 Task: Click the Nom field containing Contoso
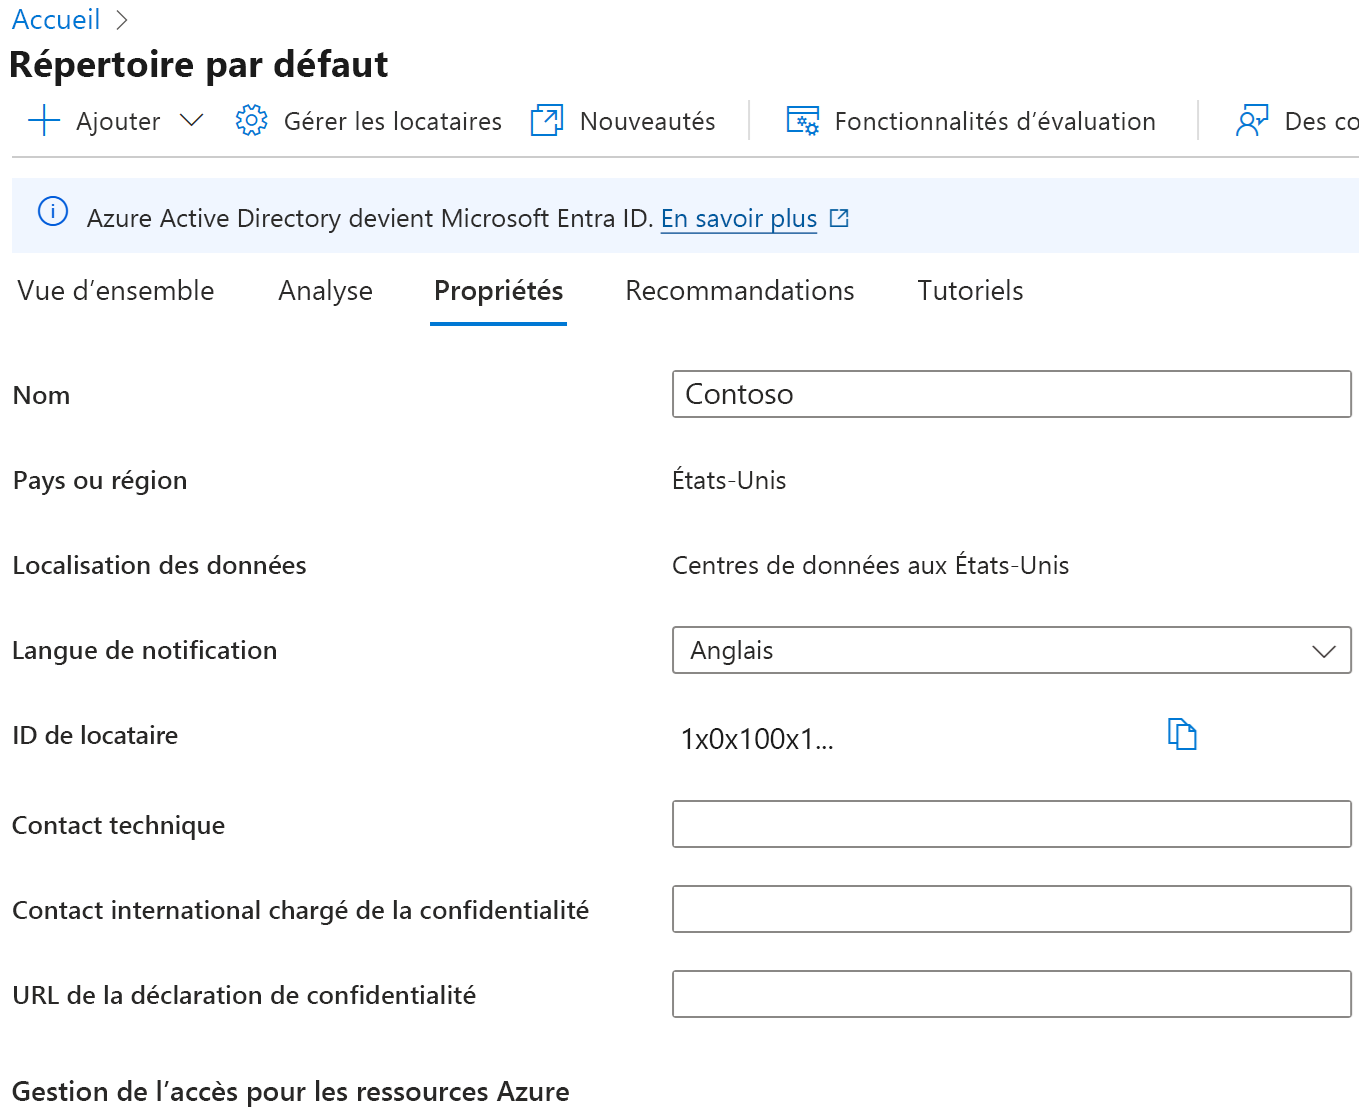click(x=1012, y=394)
